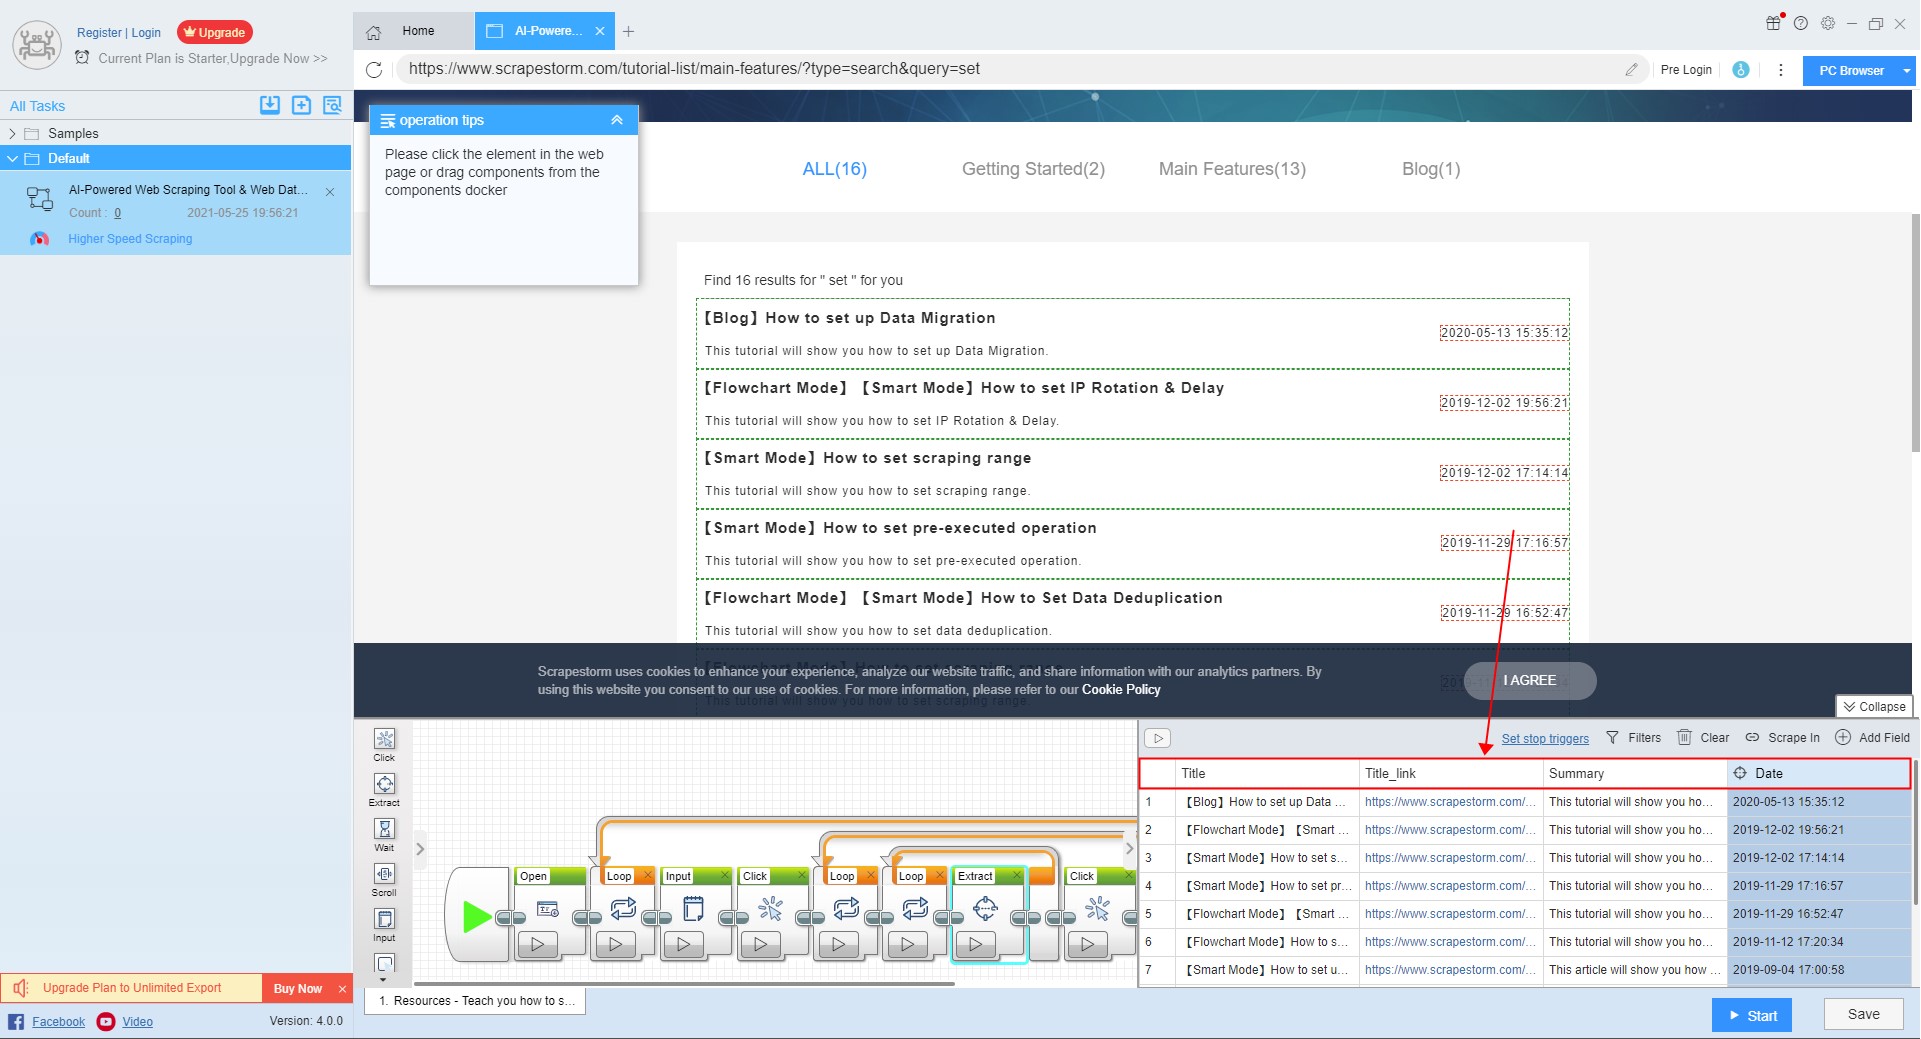Viewport: 1921px width, 1039px height.
Task: Select the Title column header
Action: (1266, 773)
